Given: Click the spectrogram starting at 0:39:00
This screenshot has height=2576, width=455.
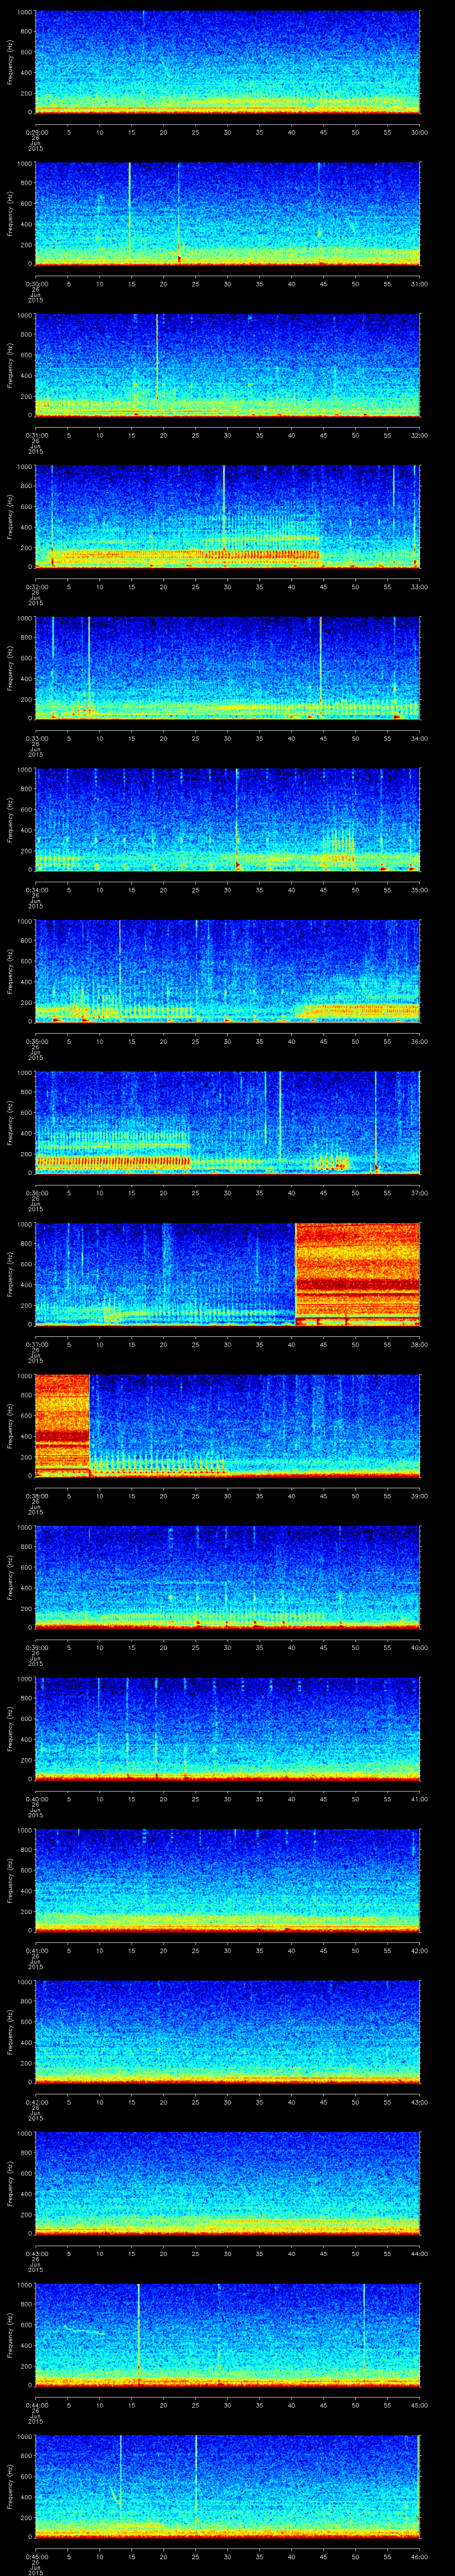Looking at the screenshot, I should [227, 1577].
